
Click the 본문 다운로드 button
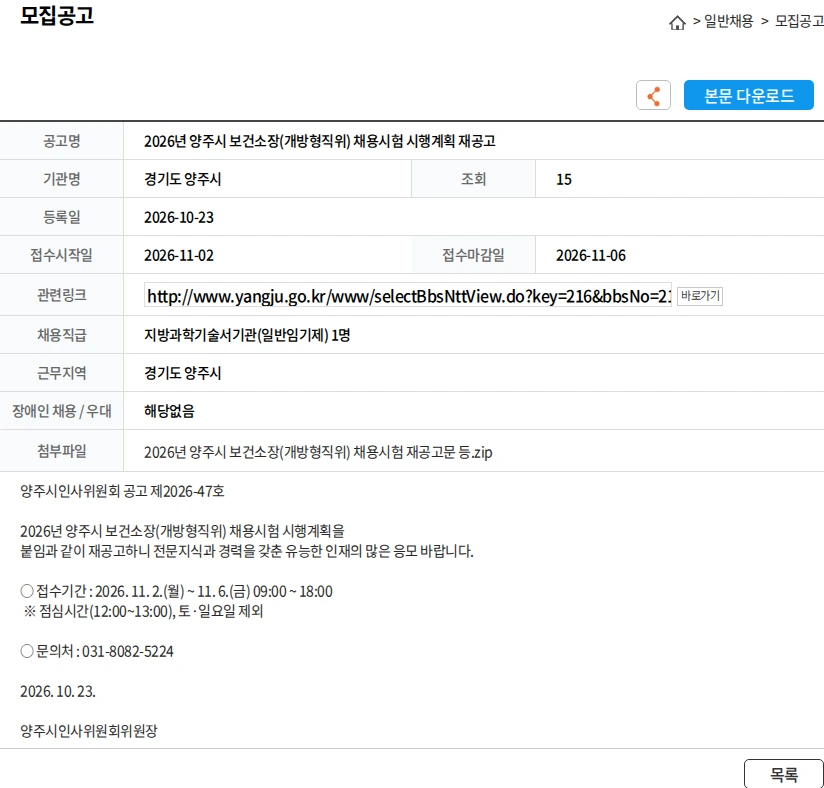pos(748,95)
